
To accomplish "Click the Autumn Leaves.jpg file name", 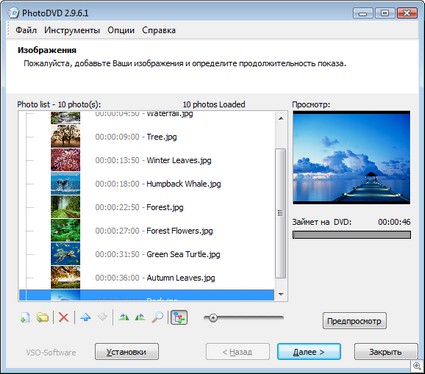I will click(x=181, y=278).
